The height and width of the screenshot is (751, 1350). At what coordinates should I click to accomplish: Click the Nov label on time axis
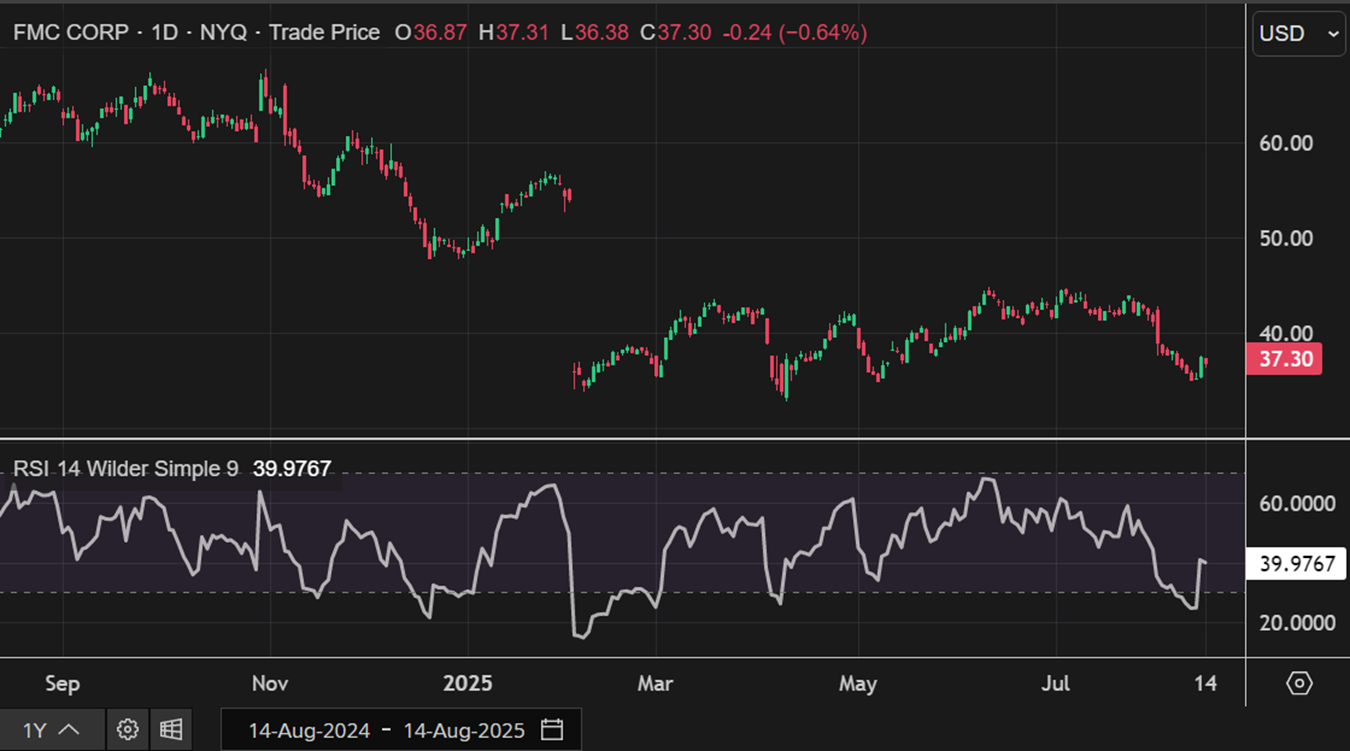pyautogui.click(x=270, y=684)
